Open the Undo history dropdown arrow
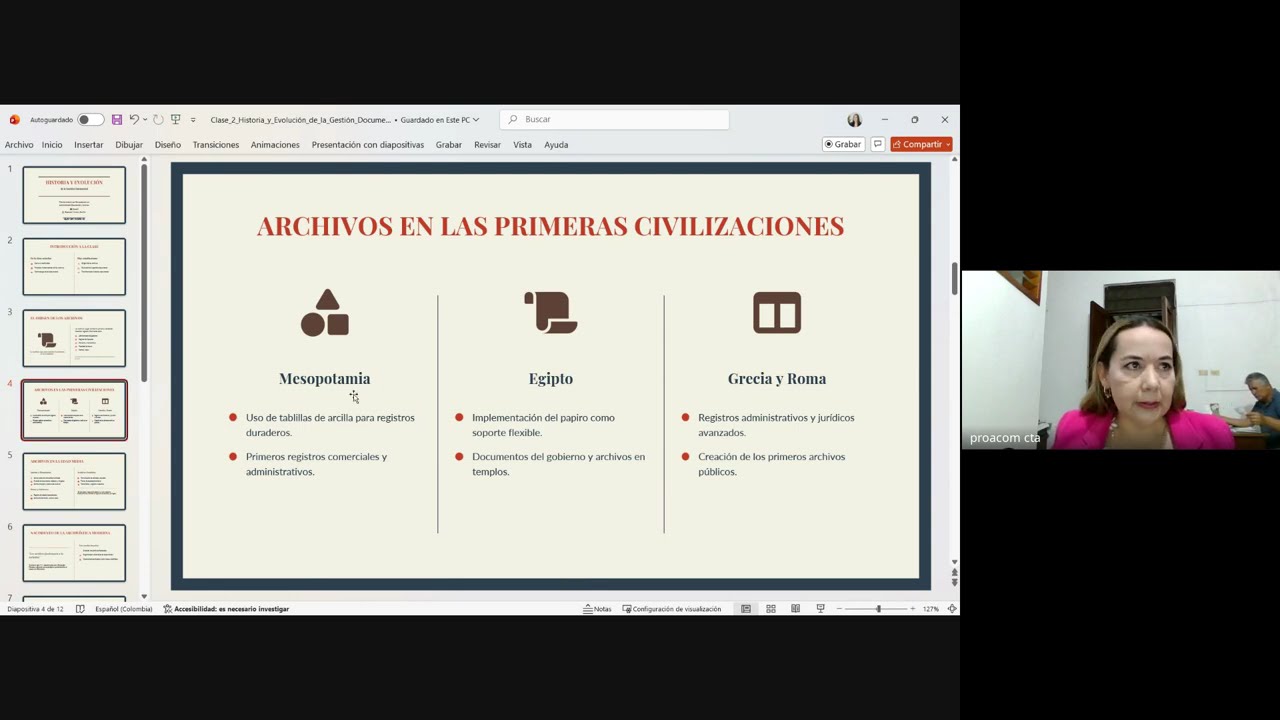Screen dimensions: 1280x720 [x=145, y=120]
